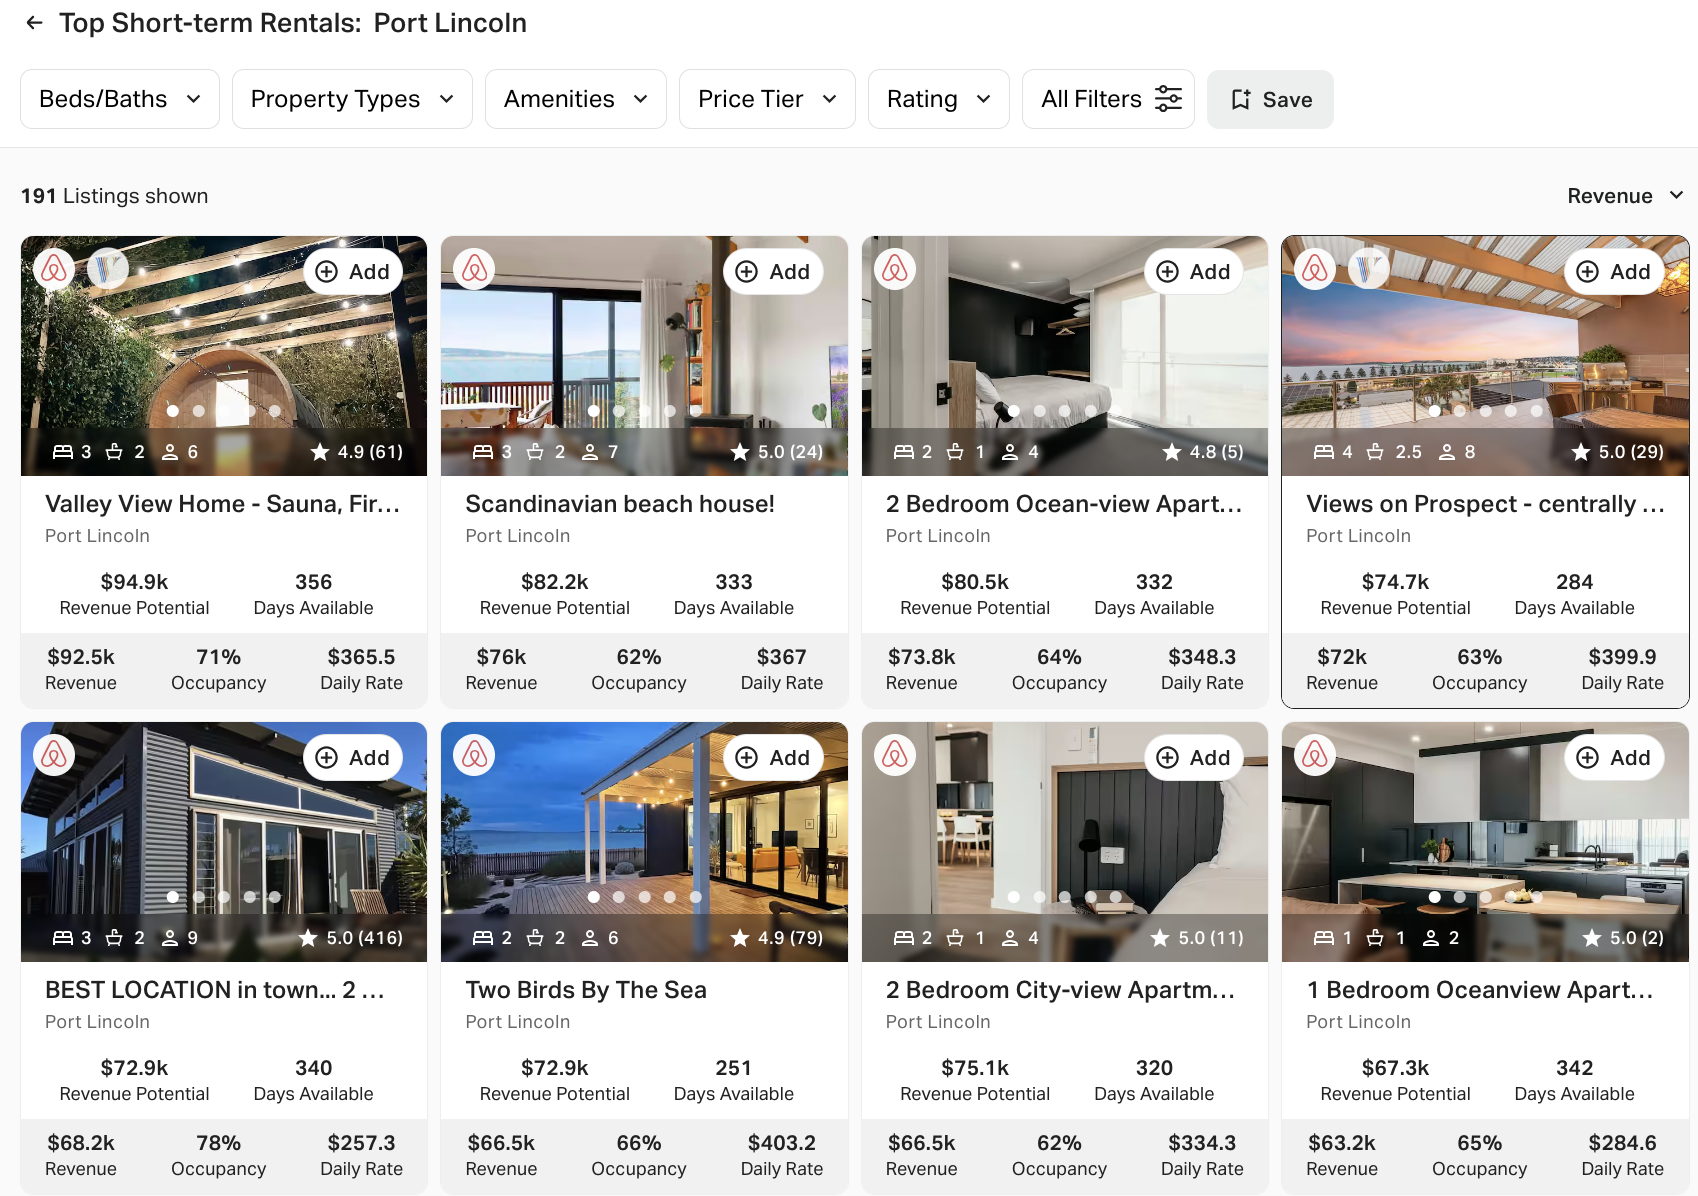
Task: Expand the Property Types filter
Action: (351, 98)
